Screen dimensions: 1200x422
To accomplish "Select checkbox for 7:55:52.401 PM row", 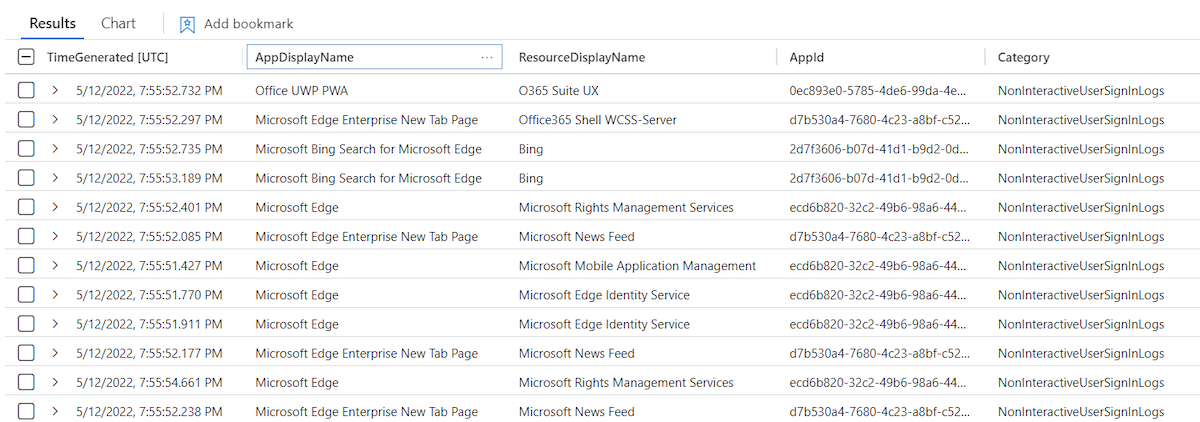I will click(x=26, y=208).
